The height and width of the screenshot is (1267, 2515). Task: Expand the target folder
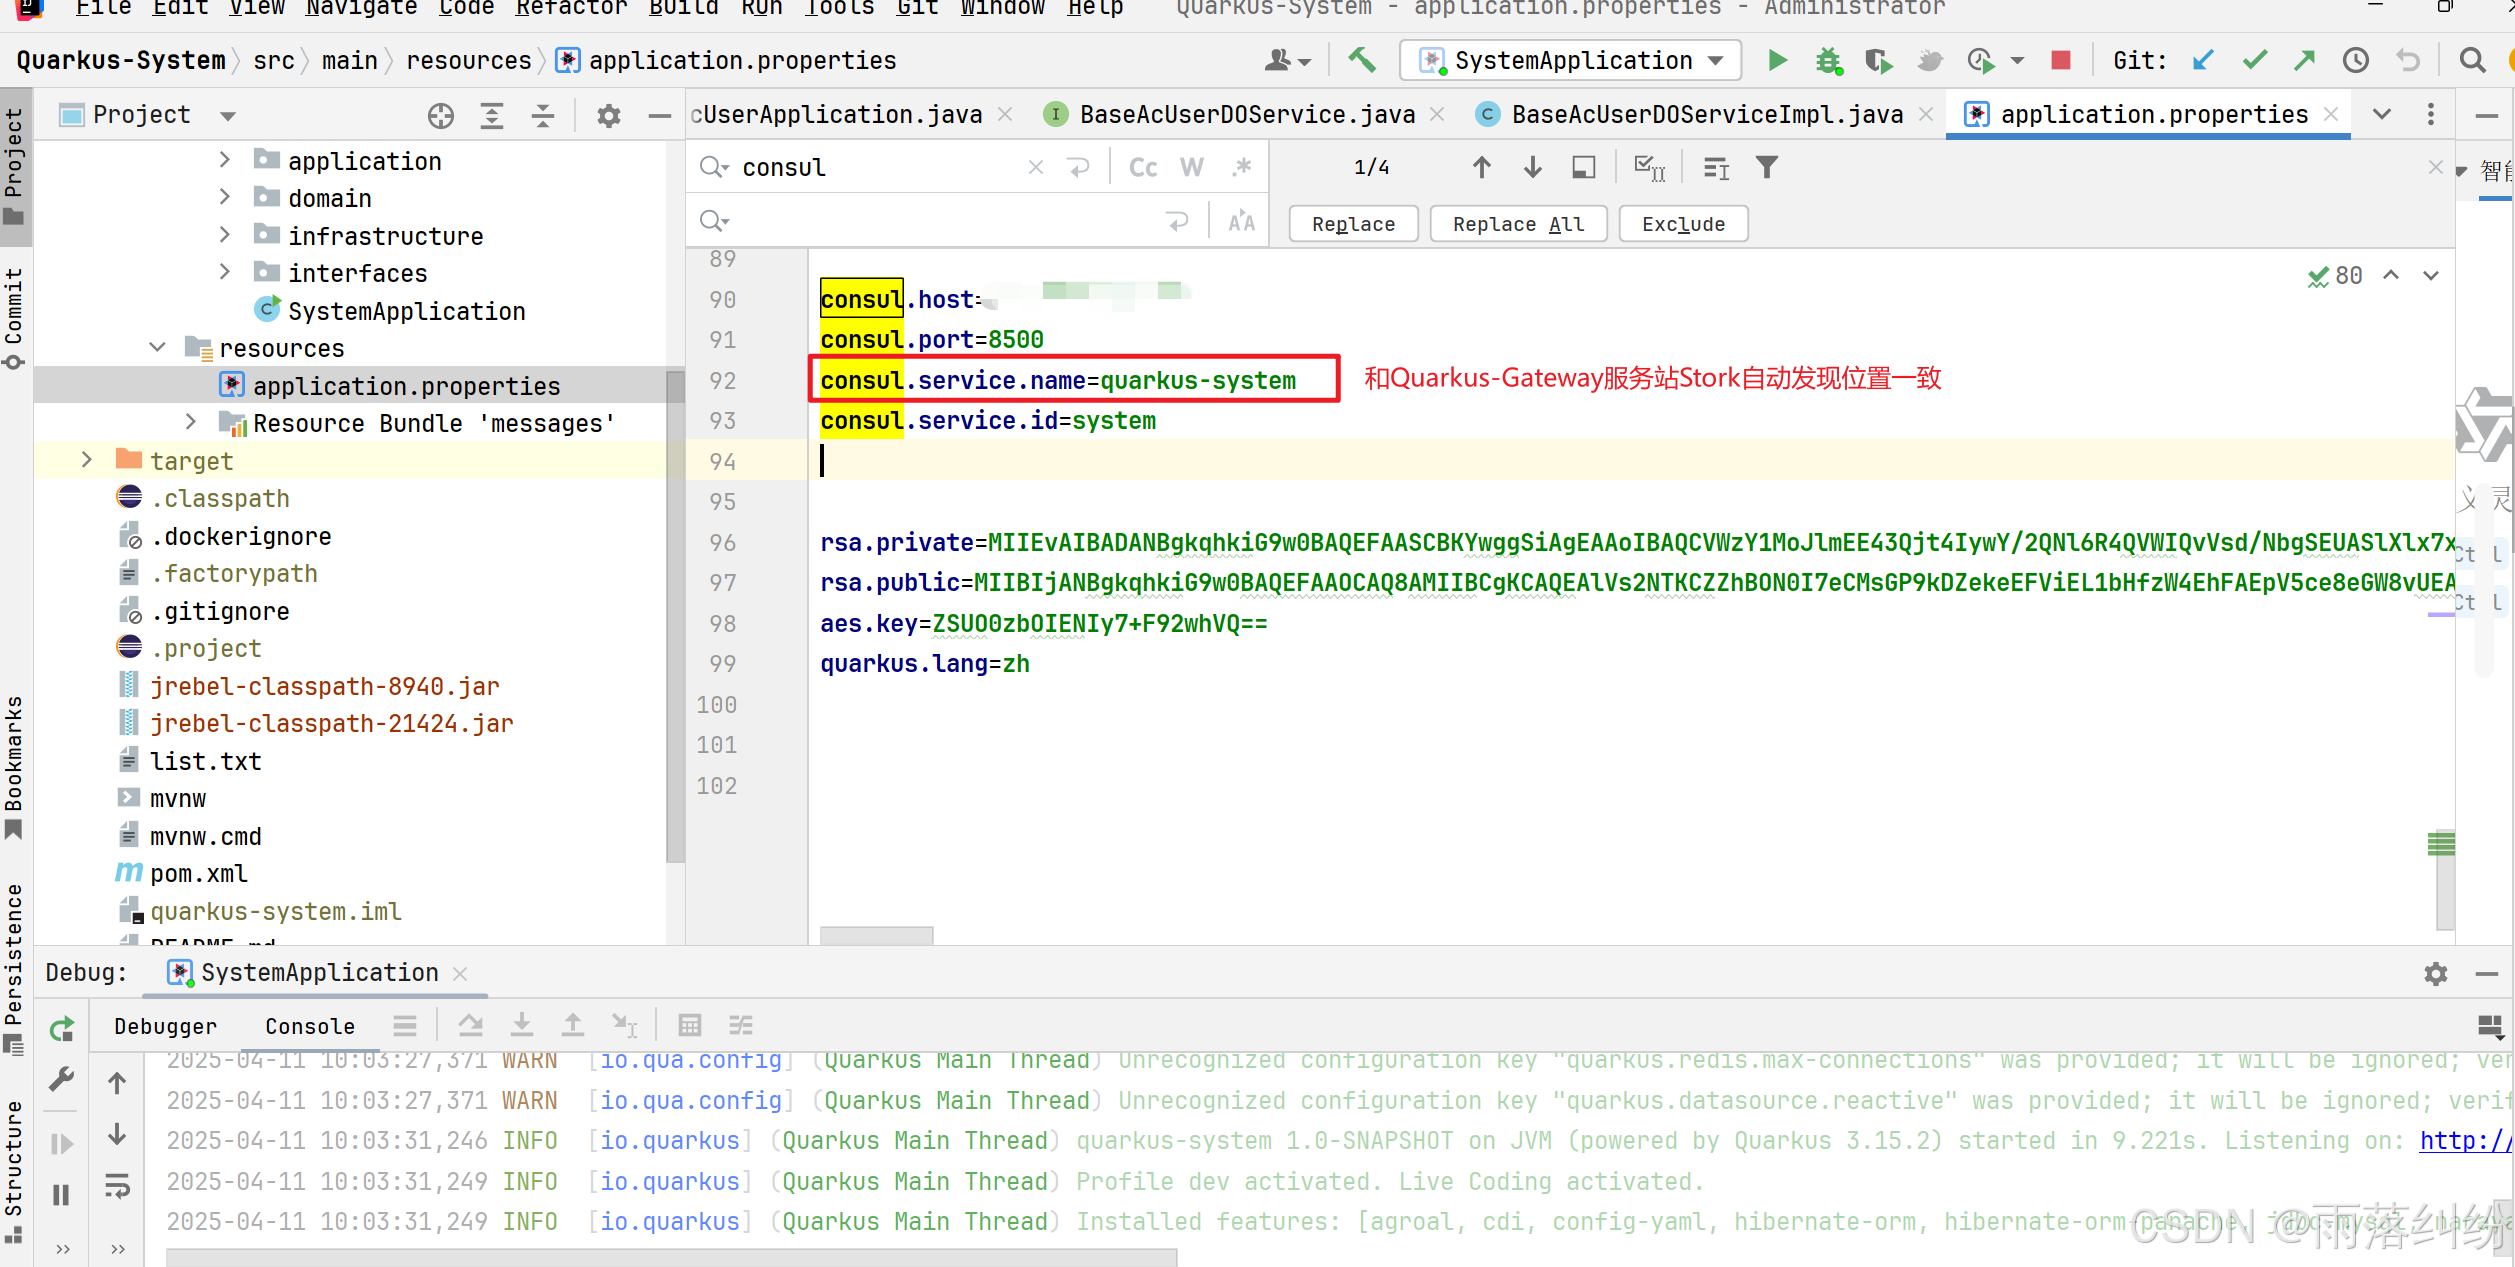click(x=87, y=460)
